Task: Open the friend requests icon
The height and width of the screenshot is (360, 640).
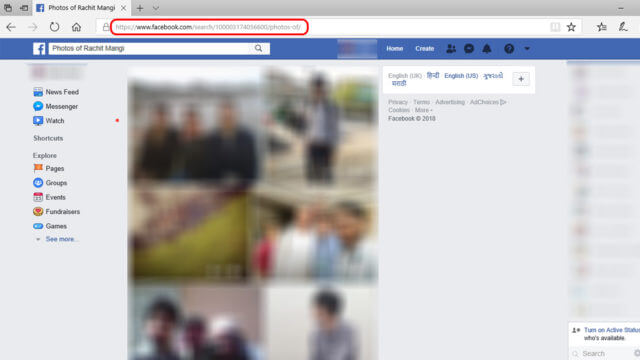Action: pos(451,49)
